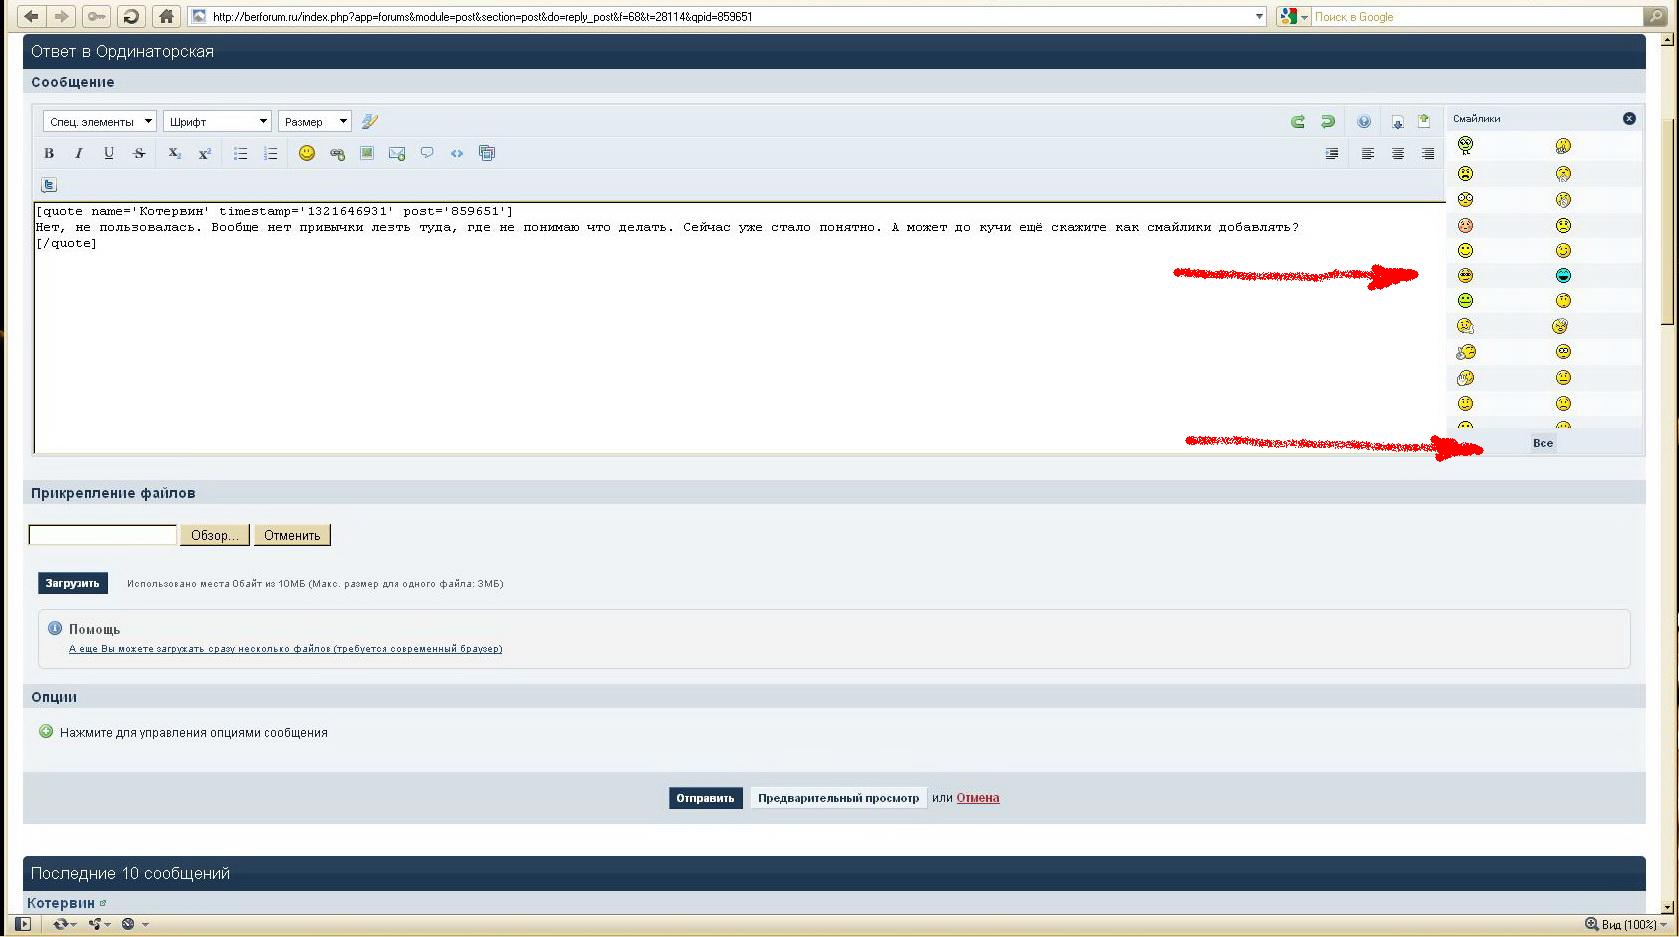Image resolution: width=1679 pixels, height=937 pixels.
Task: Click the Отправить submit button
Action: [705, 798]
